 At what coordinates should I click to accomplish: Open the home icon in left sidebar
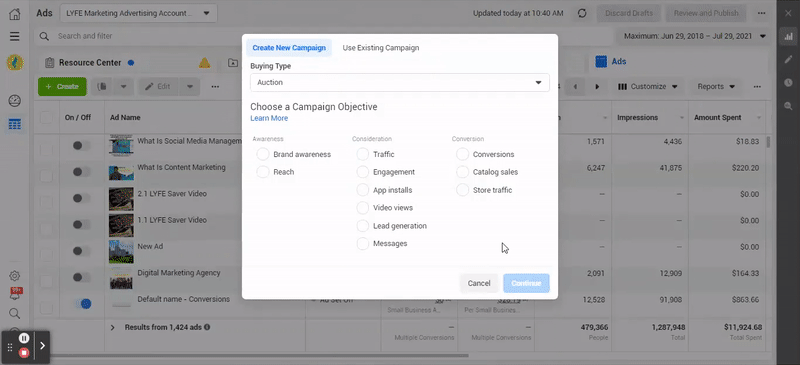[x=15, y=14]
